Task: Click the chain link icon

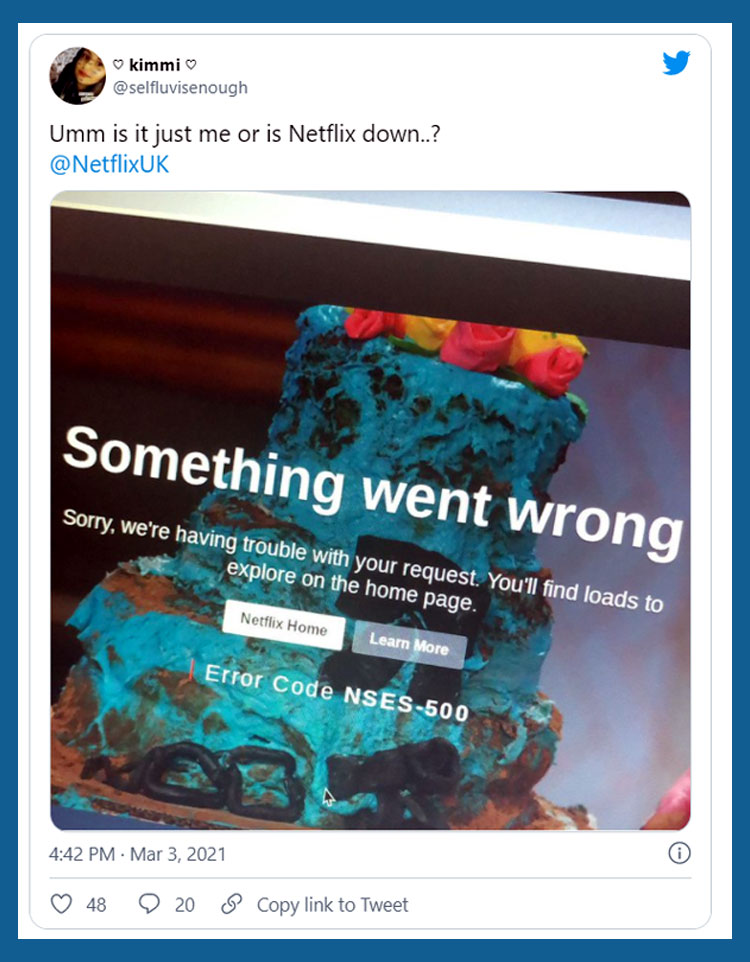Action: [231, 904]
